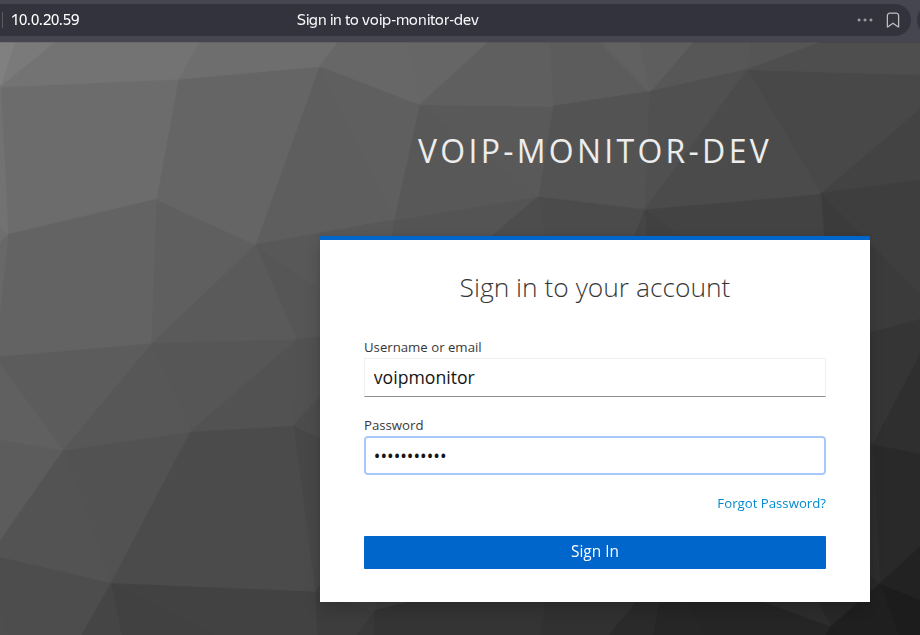This screenshot has height=635, width=920.
Task: Click the 10.0.20.59 host address
Action: pos(45,20)
